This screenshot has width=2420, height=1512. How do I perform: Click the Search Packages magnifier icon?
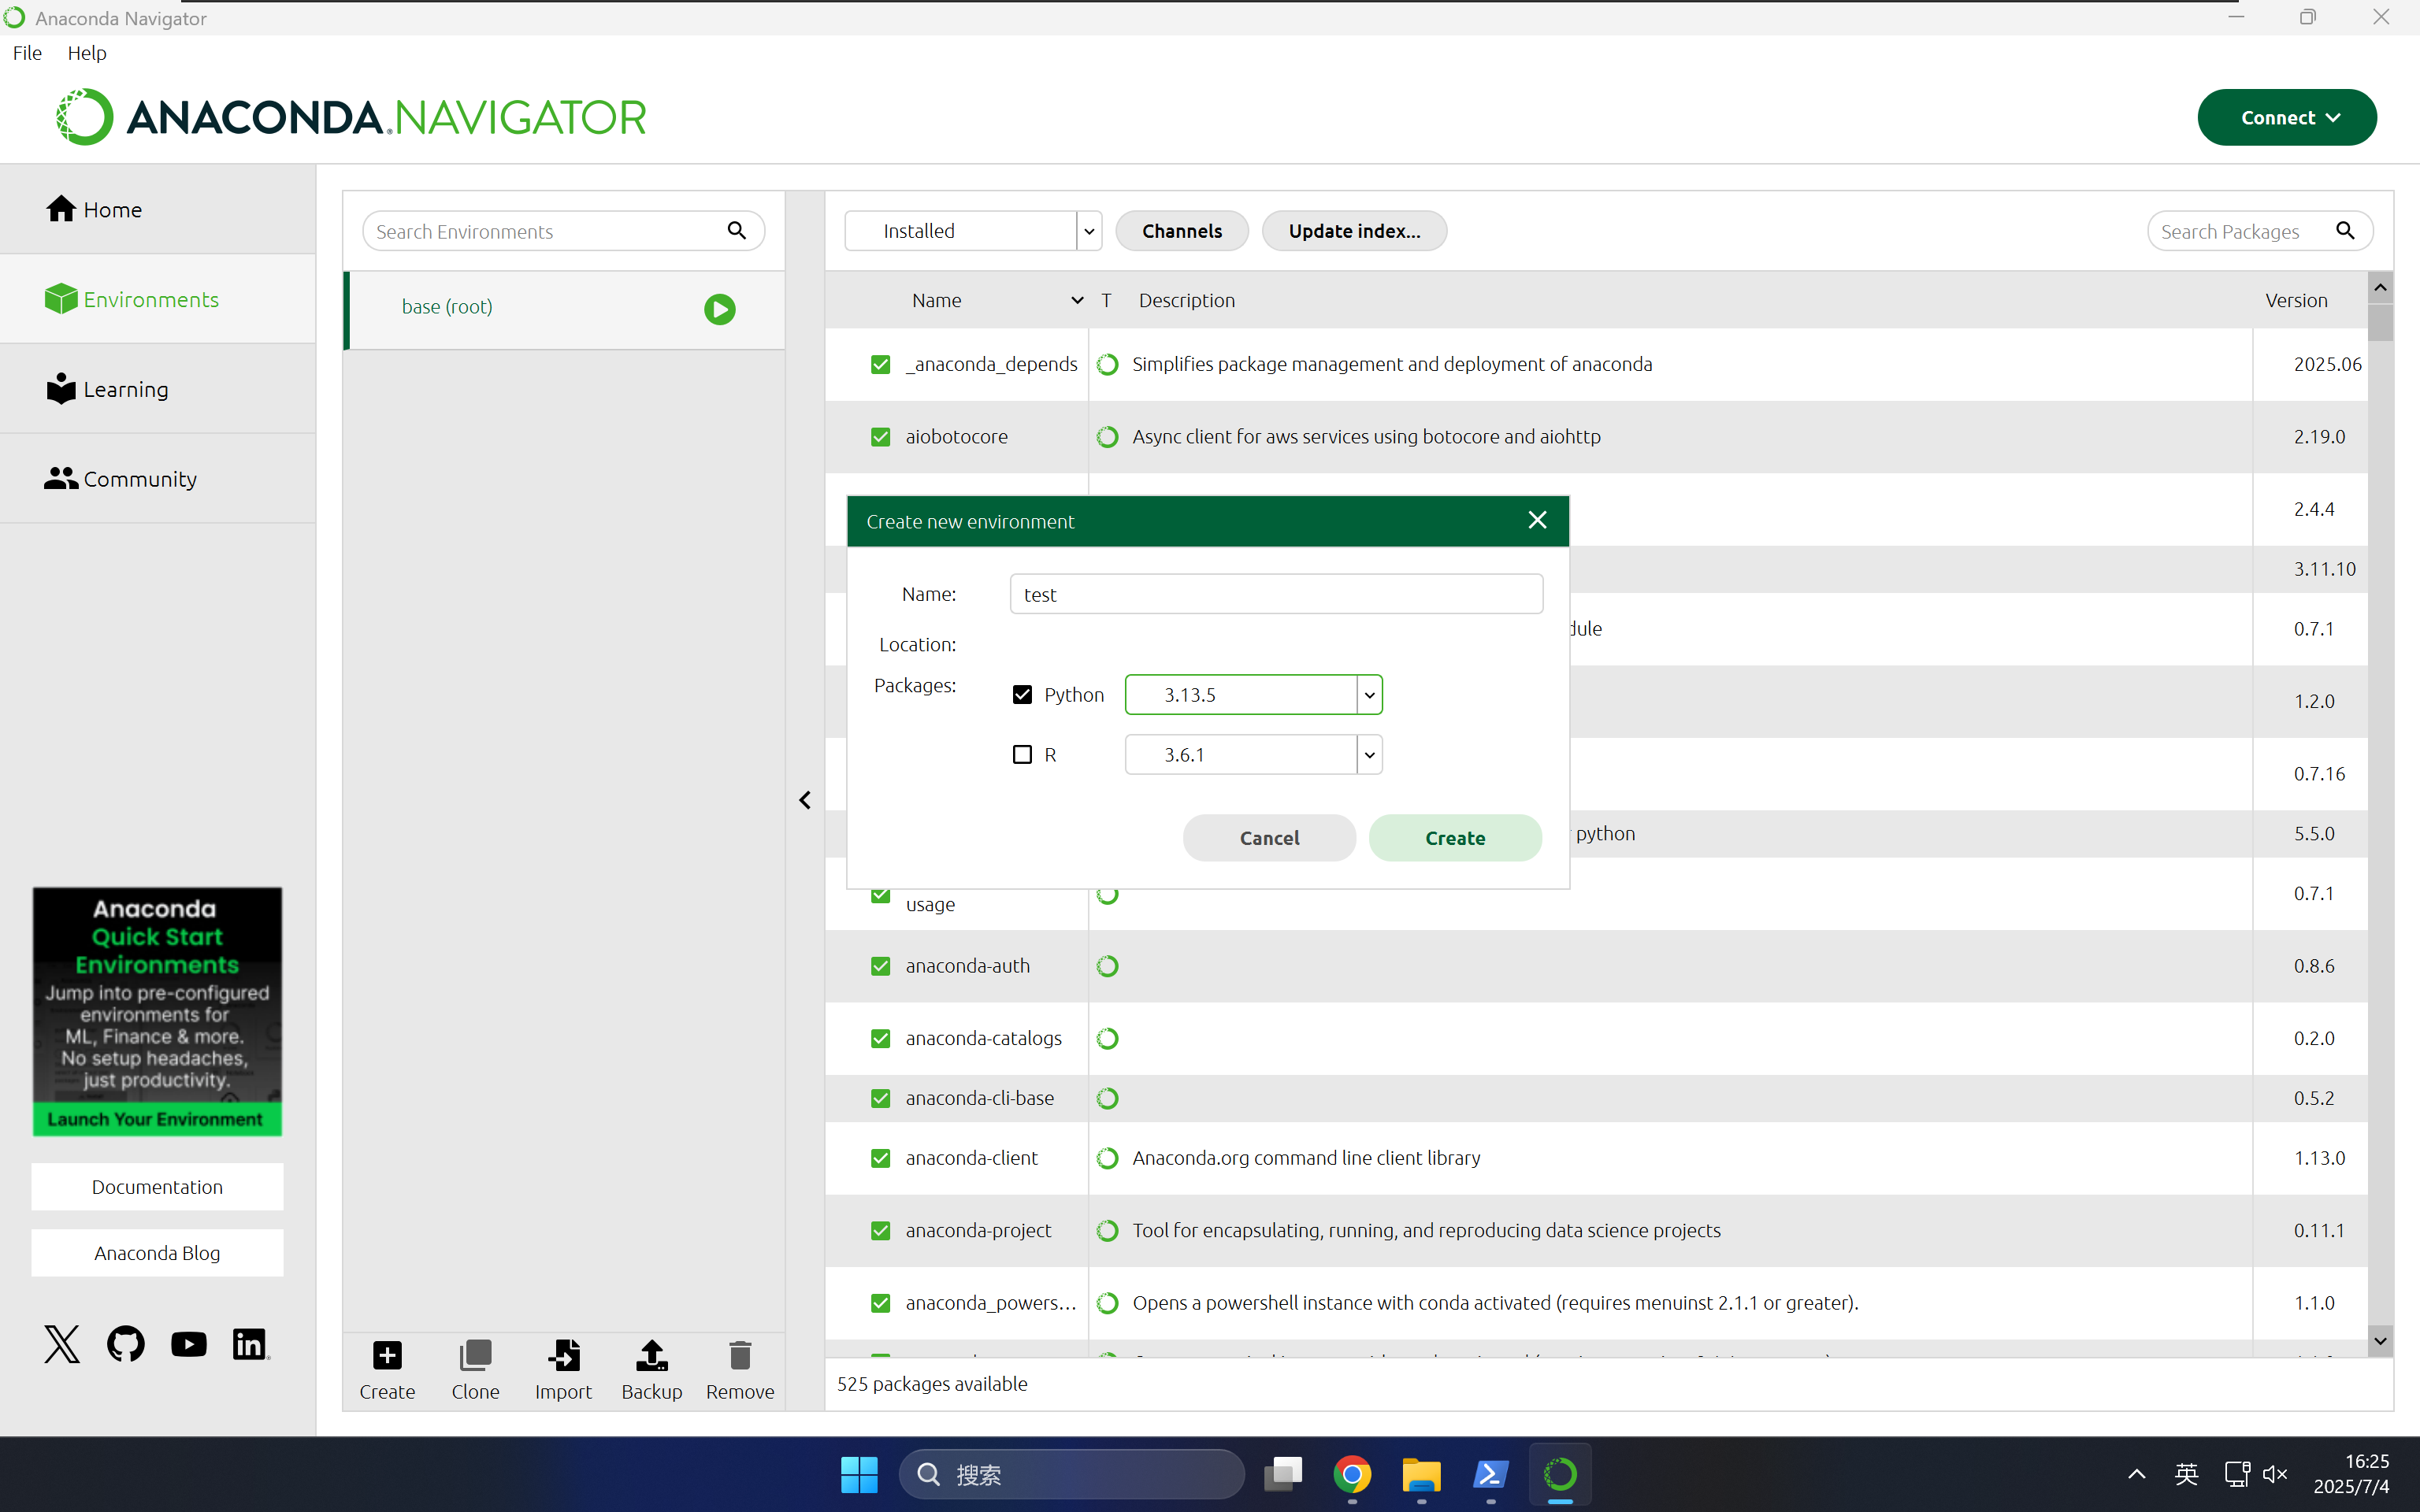point(2345,231)
